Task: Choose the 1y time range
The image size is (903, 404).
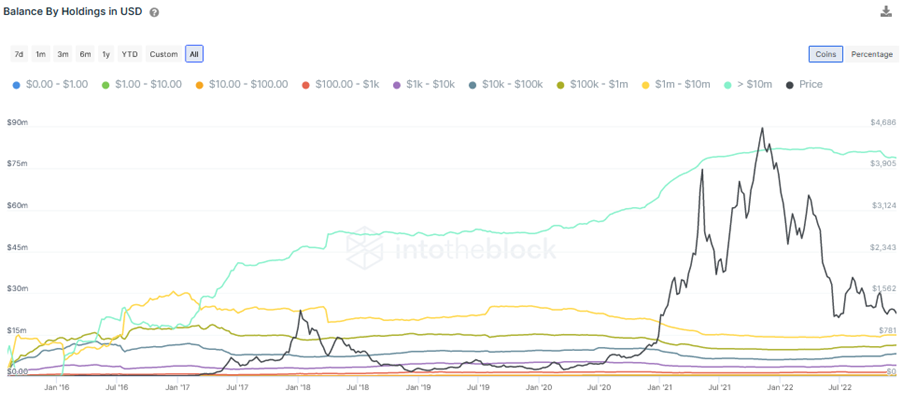Action: click(106, 54)
